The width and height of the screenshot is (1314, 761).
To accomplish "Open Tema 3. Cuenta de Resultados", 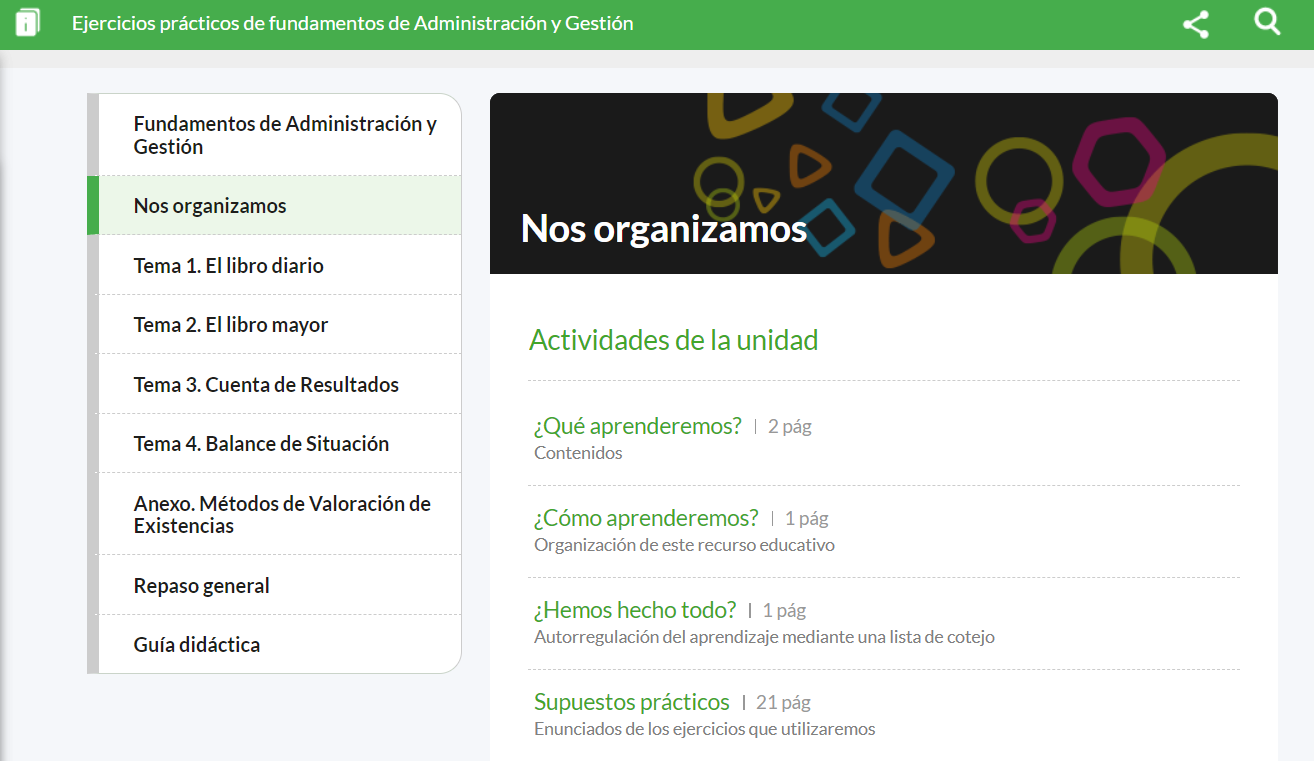I will (279, 384).
